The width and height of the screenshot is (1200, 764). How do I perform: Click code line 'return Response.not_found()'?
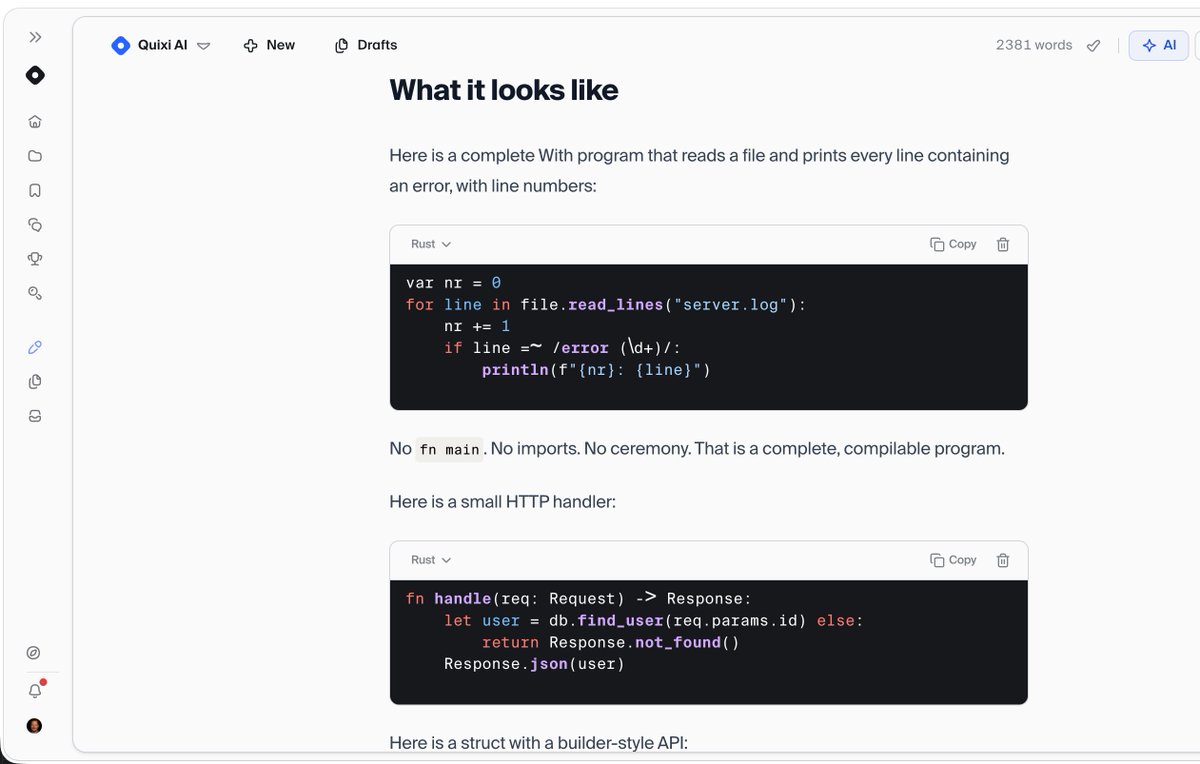(x=610, y=642)
